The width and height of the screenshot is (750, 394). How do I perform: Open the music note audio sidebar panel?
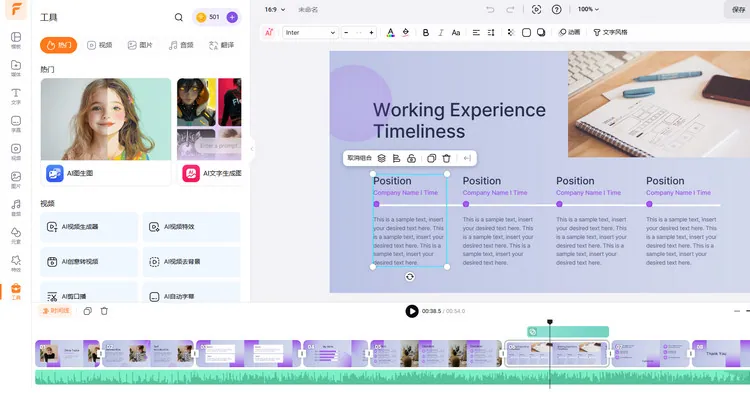click(x=16, y=208)
